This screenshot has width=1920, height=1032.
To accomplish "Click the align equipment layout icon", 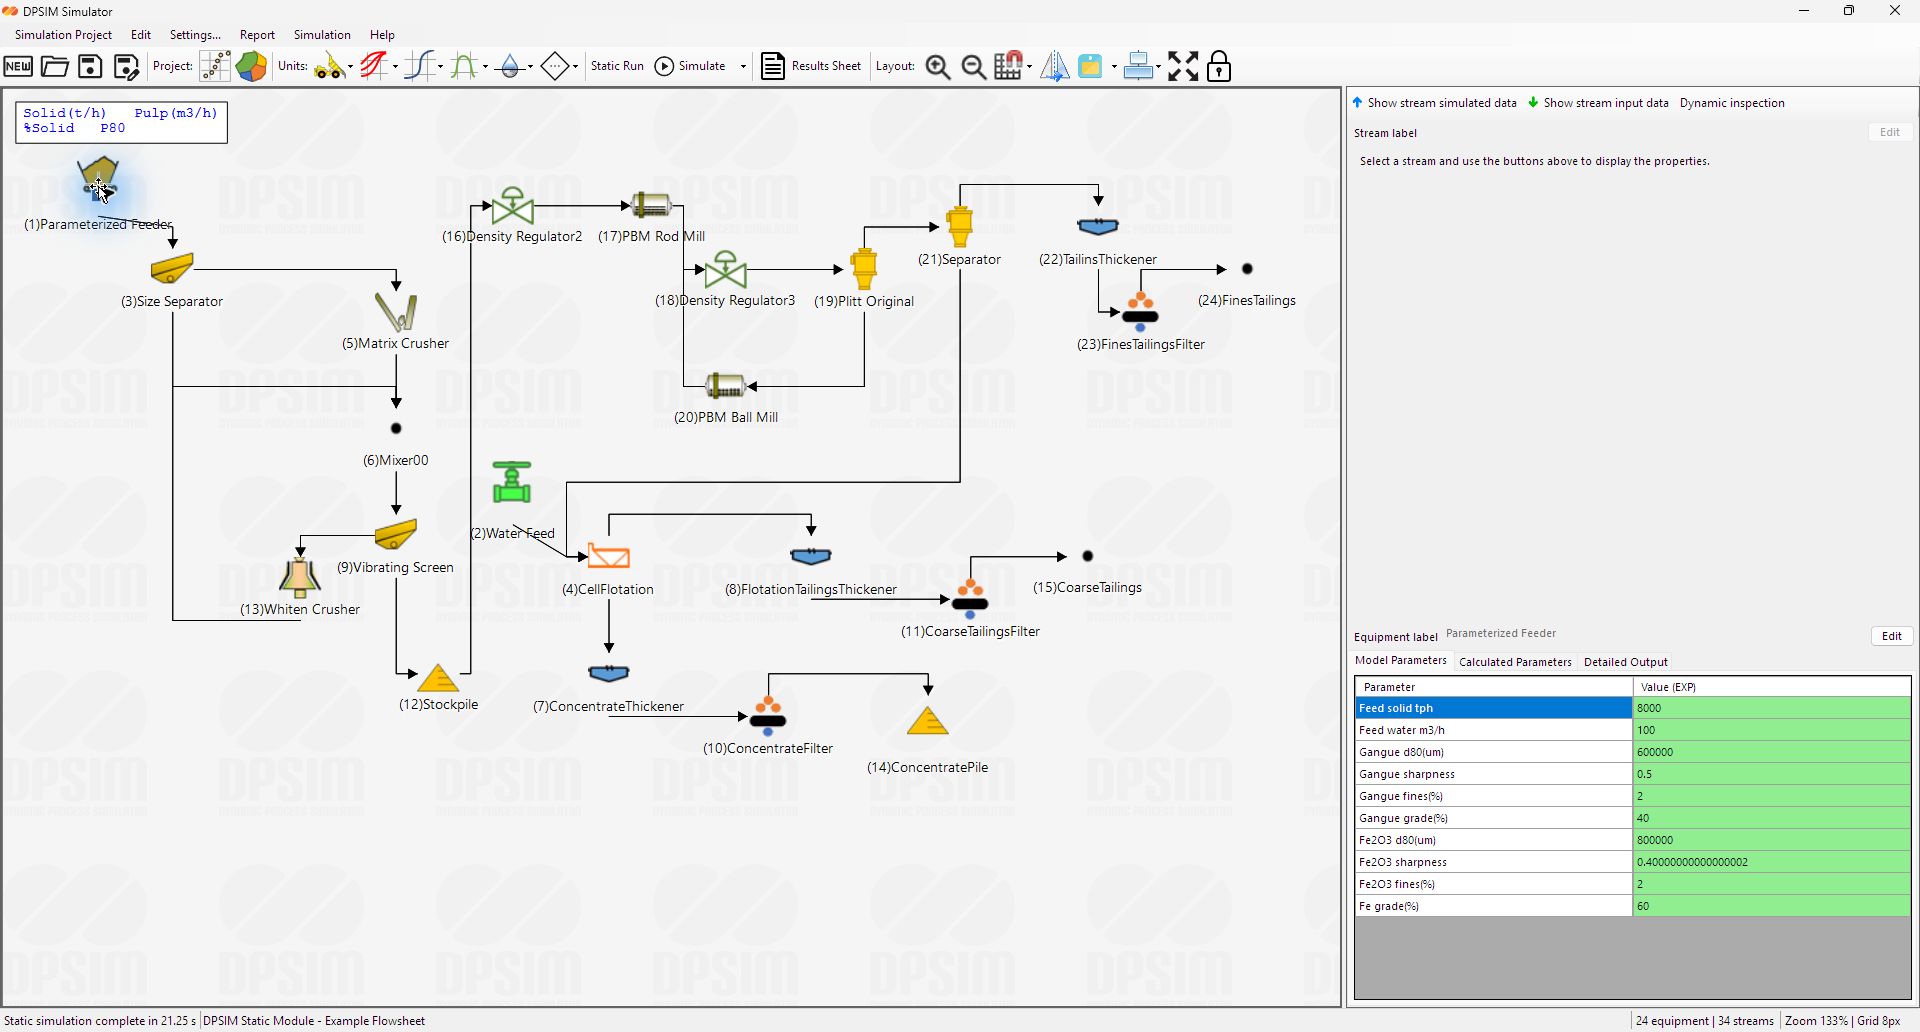I will click(x=1137, y=67).
